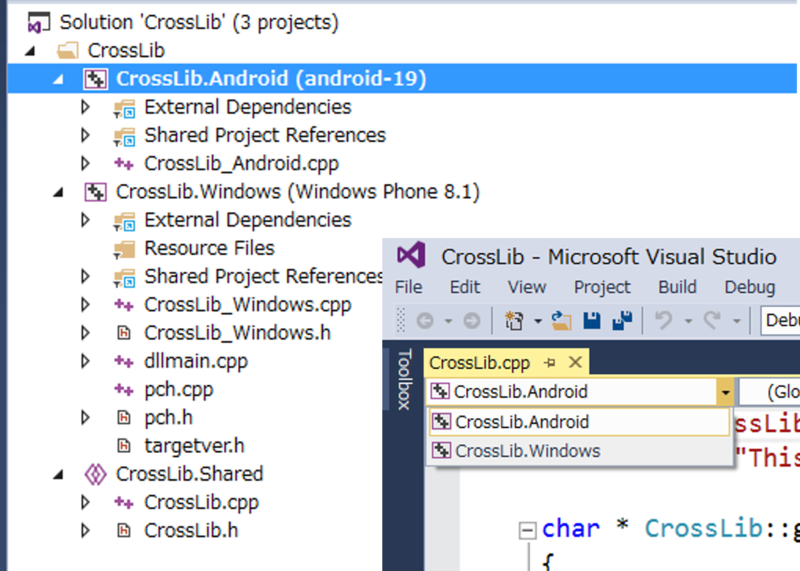The width and height of the screenshot is (800, 571).
Task: Collapse the CrossLib solution folder
Action: [x=30, y=51]
